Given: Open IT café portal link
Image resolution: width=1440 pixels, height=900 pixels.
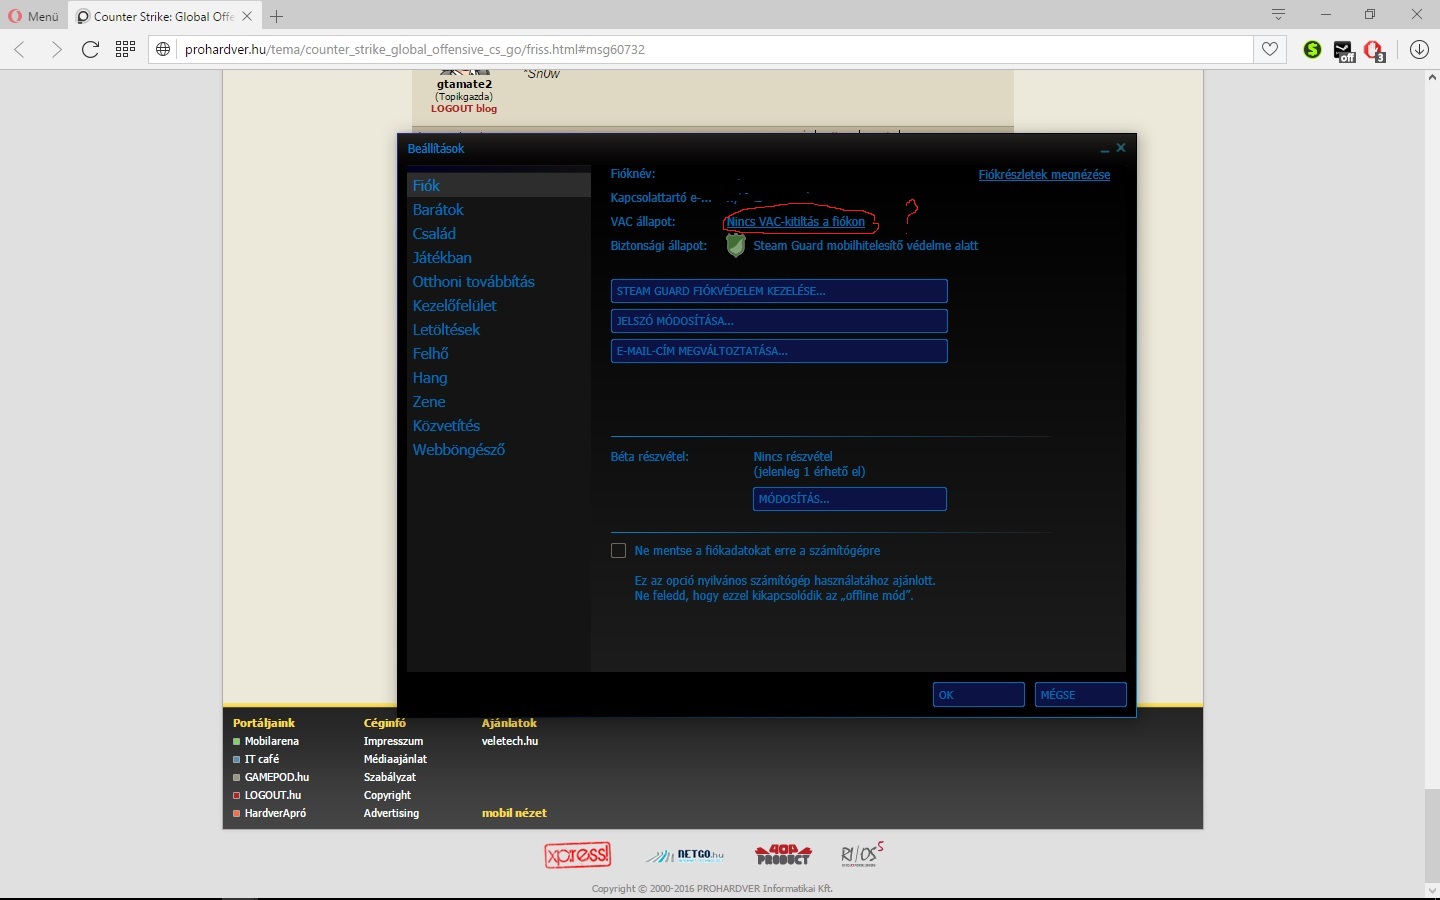Looking at the screenshot, I should [x=262, y=759].
